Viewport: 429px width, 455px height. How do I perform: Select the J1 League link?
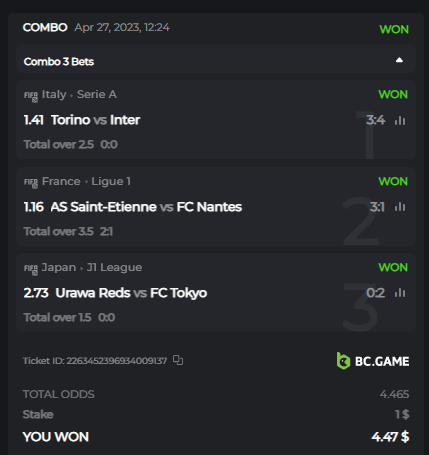click(x=114, y=267)
